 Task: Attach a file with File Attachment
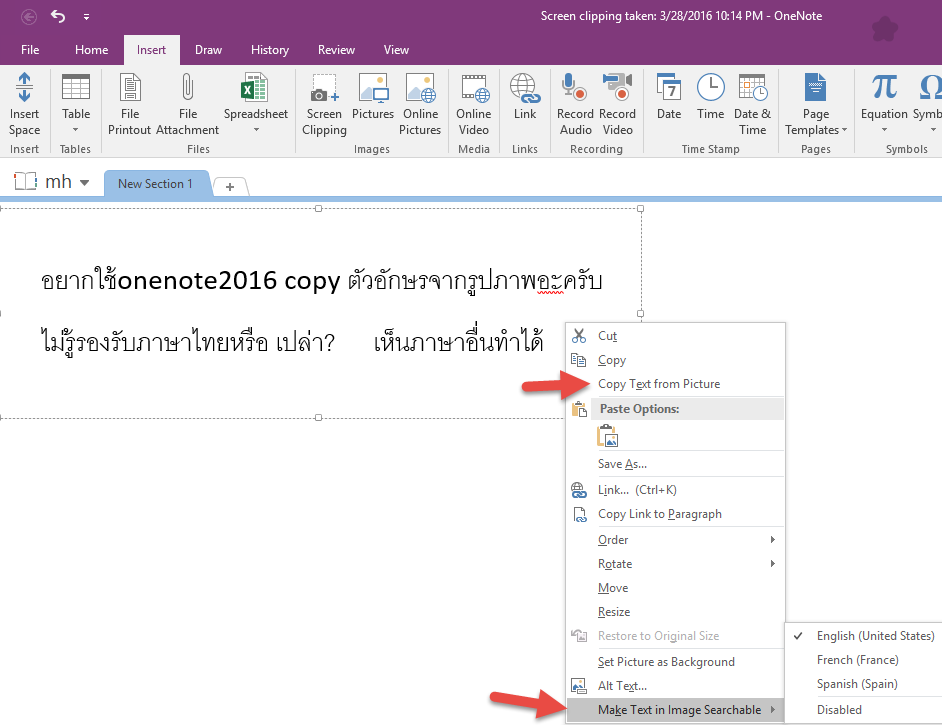tap(187, 104)
